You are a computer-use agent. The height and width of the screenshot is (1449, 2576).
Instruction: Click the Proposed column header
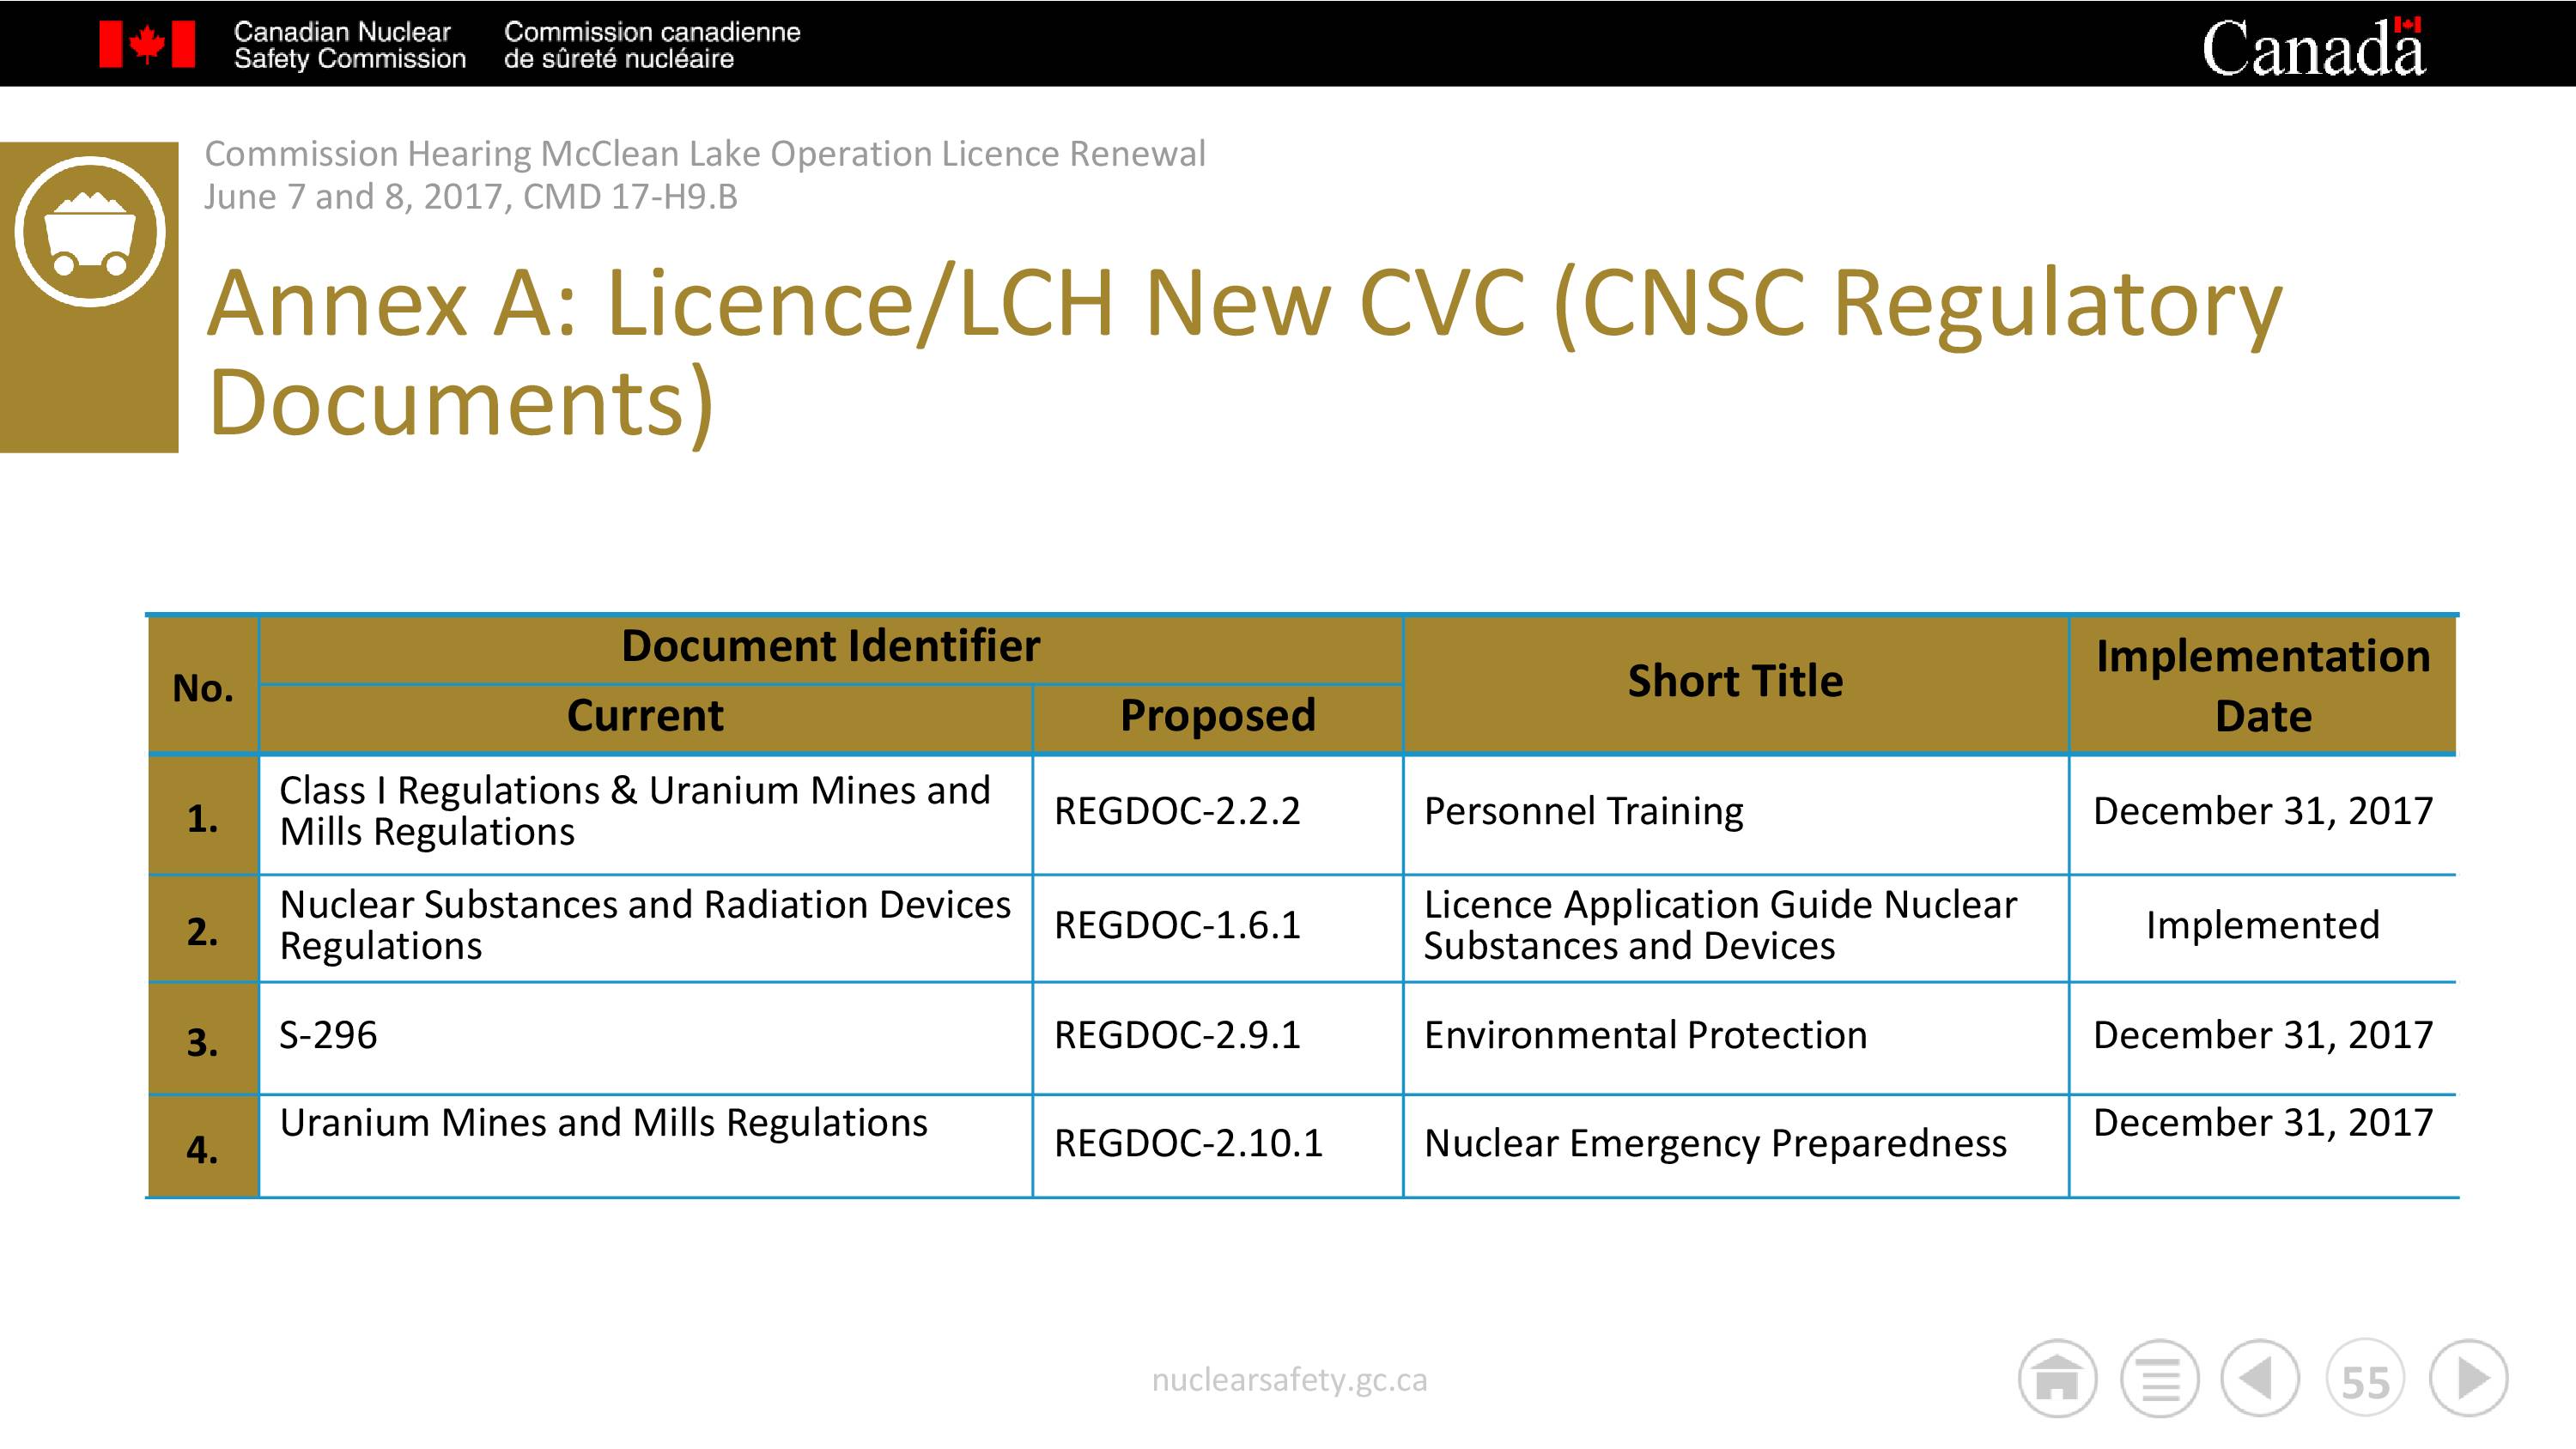[1217, 717]
